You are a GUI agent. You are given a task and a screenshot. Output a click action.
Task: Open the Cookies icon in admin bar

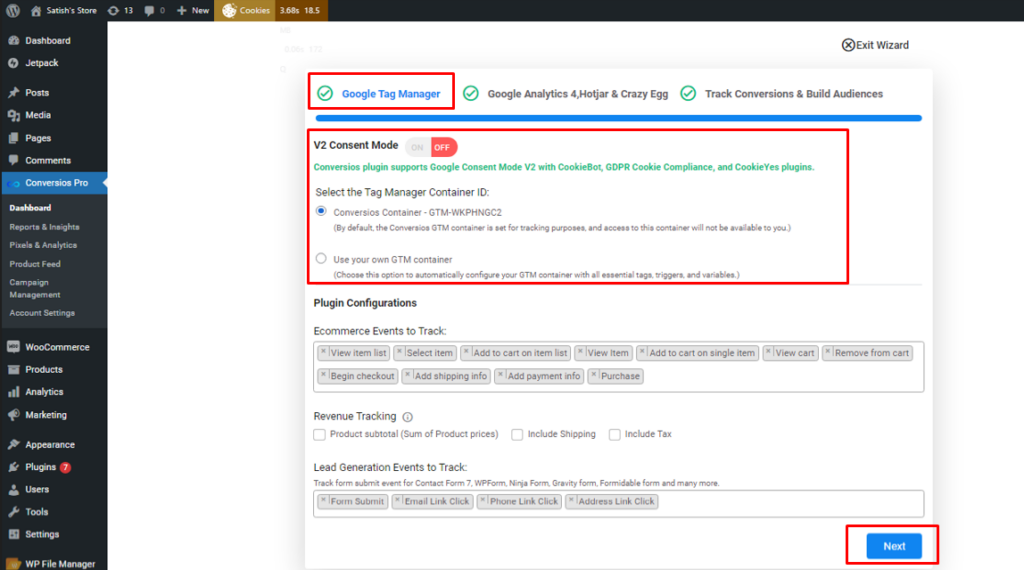[229, 10]
